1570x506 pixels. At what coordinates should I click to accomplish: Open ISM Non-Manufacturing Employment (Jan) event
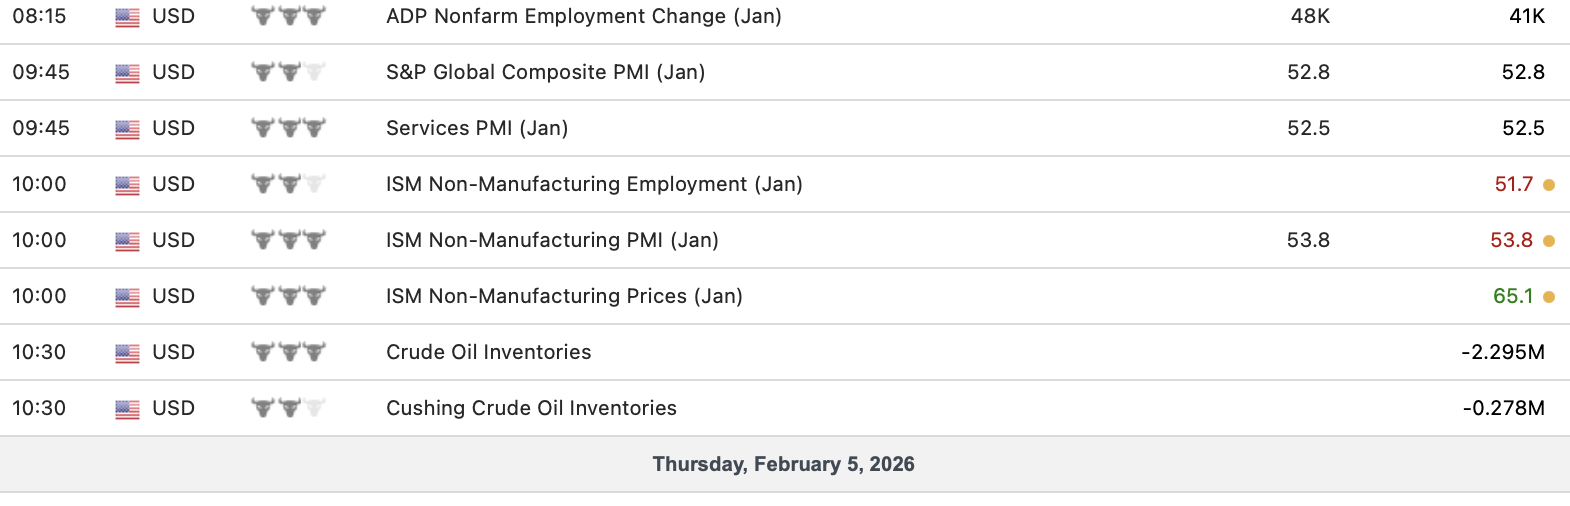[x=594, y=185]
